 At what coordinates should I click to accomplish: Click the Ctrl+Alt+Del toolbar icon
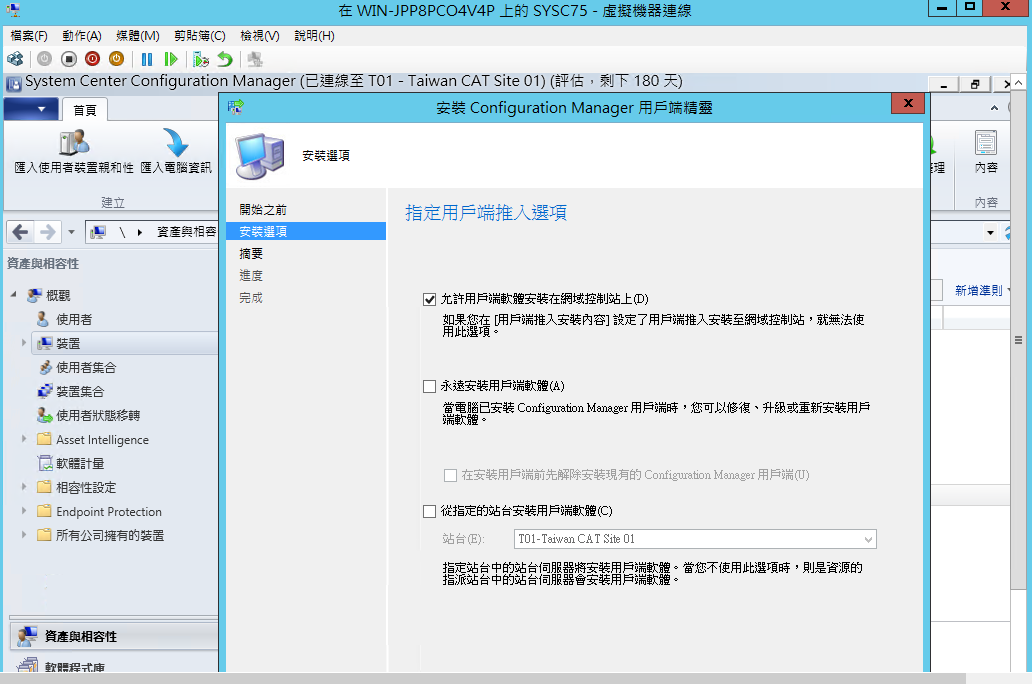(x=14, y=59)
